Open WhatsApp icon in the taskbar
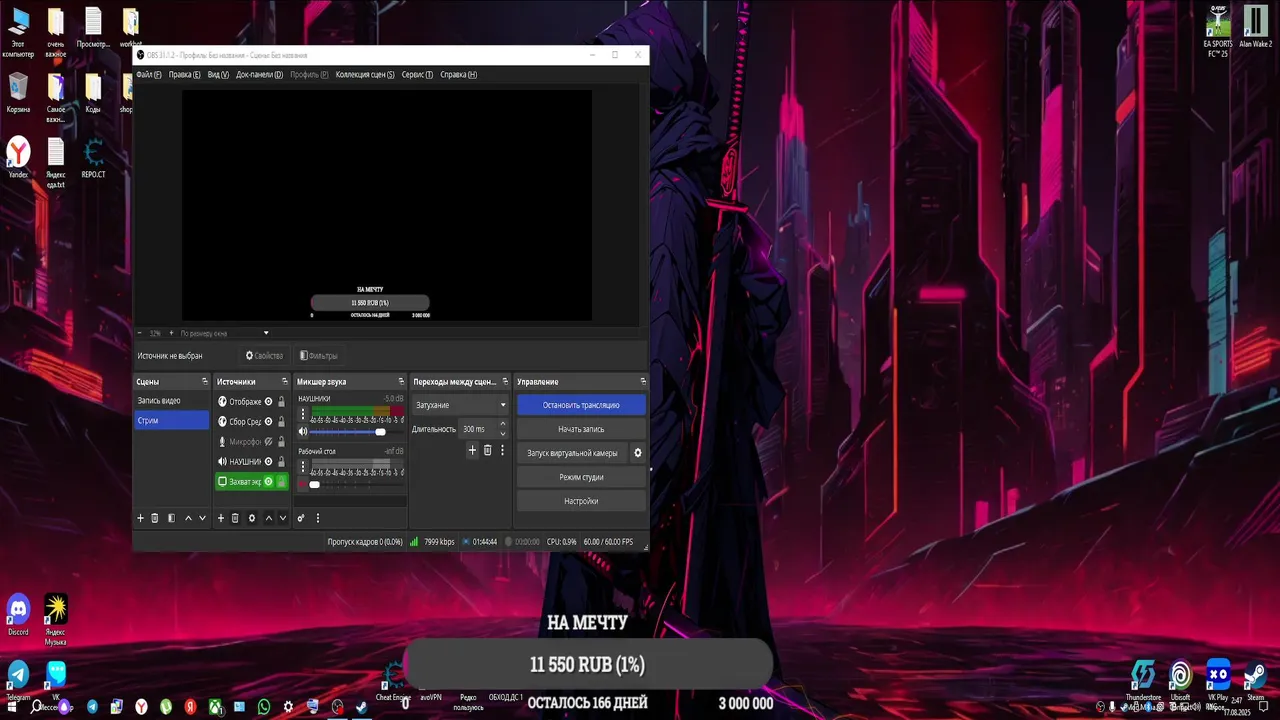The height and width of the screenshot is (720, 1280). 264,707
